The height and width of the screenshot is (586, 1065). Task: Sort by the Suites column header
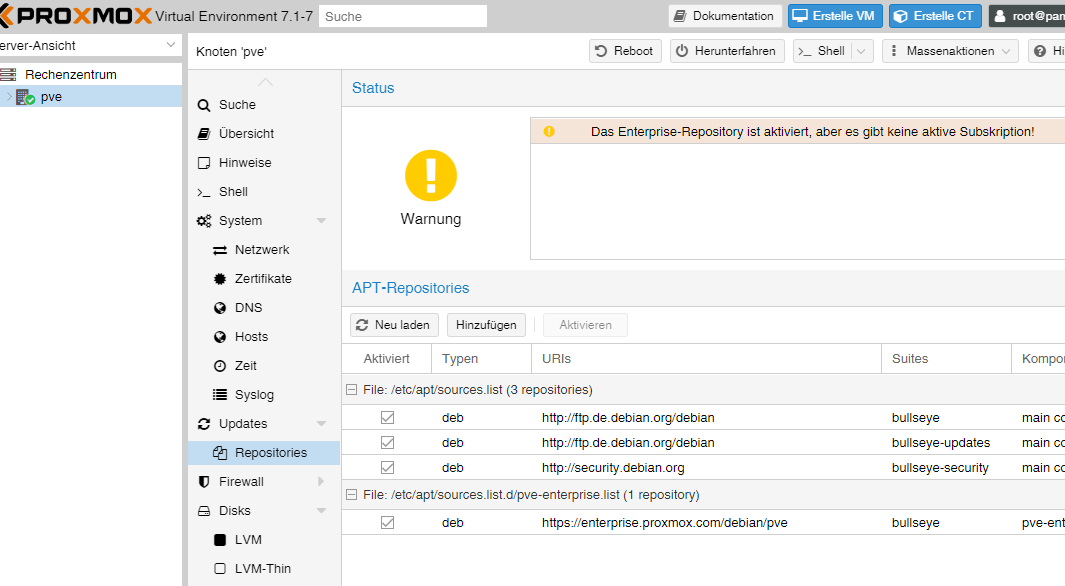click(x=946, y=359)
